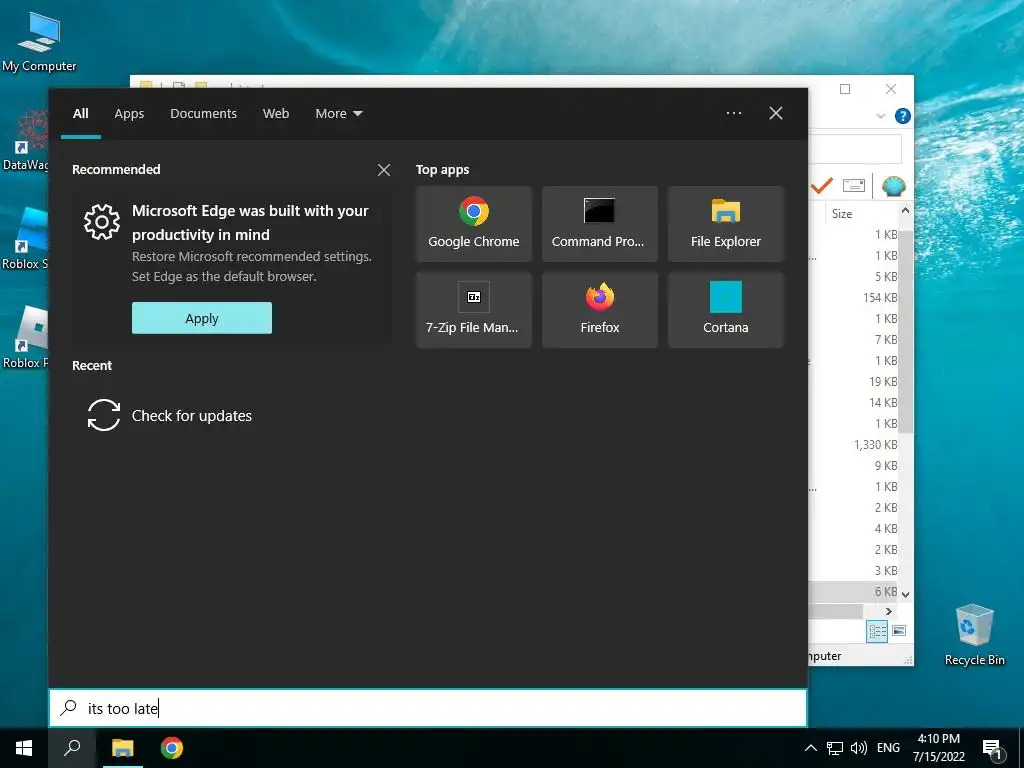Image resolution: width=1024 pixels, height=768 pixels.
Task: Select the 14 KB file row in Explorer
Action: [853, 402]
